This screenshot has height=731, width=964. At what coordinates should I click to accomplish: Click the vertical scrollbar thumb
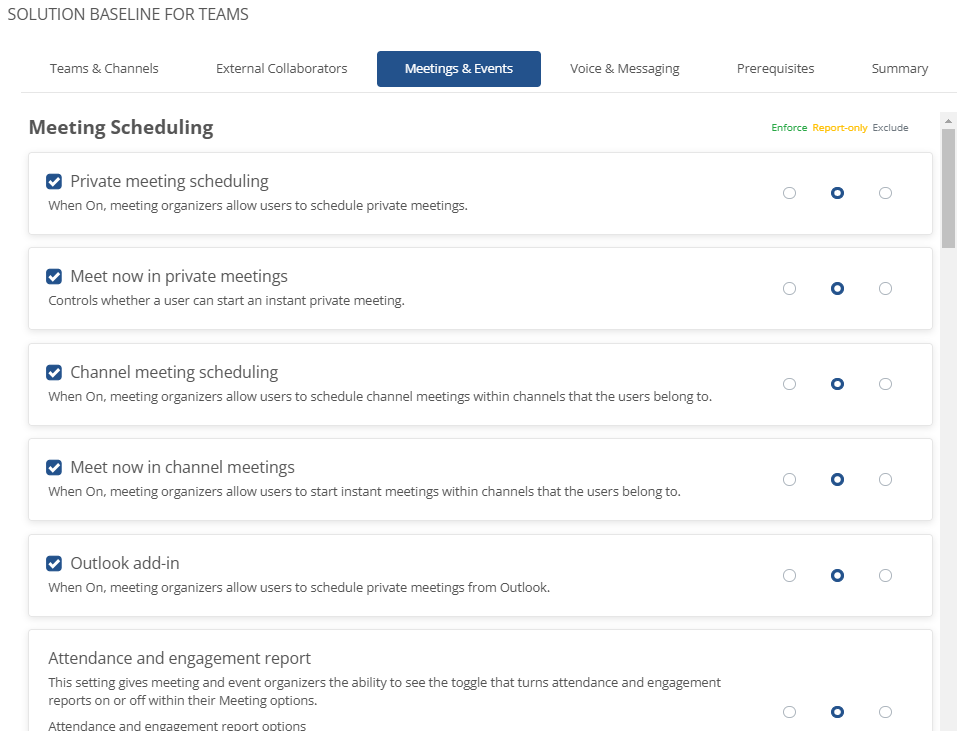point(948,188)
